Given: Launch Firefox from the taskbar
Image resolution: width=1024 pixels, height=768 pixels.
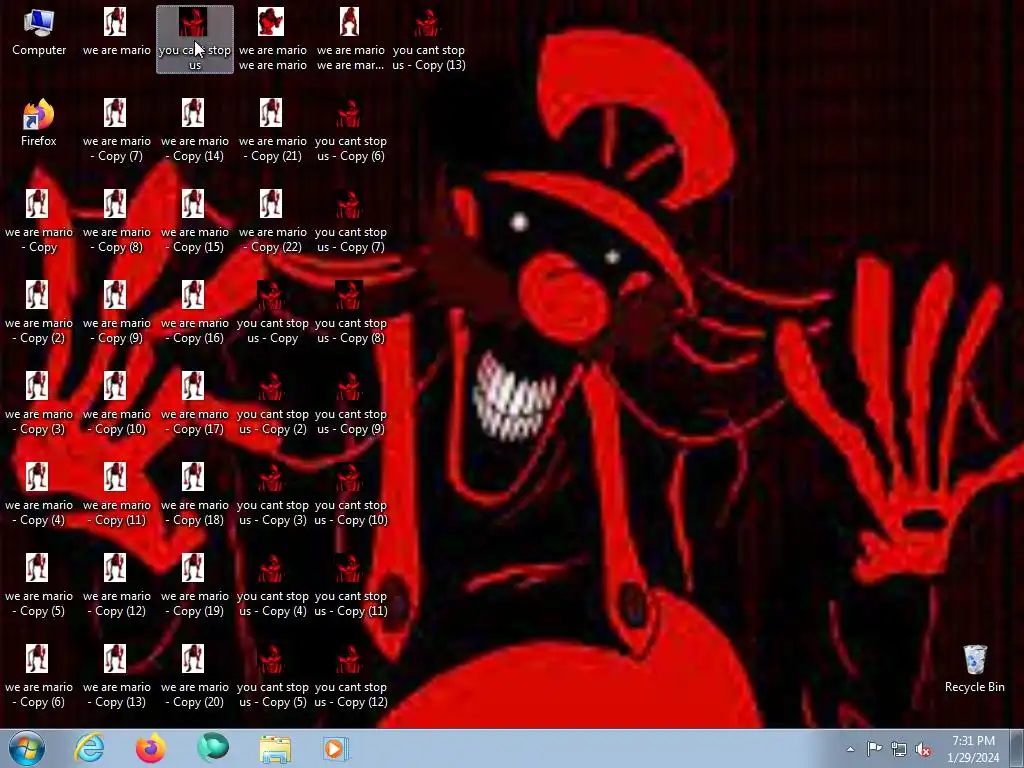Looking at the screenshot, I should click(151, 748).
